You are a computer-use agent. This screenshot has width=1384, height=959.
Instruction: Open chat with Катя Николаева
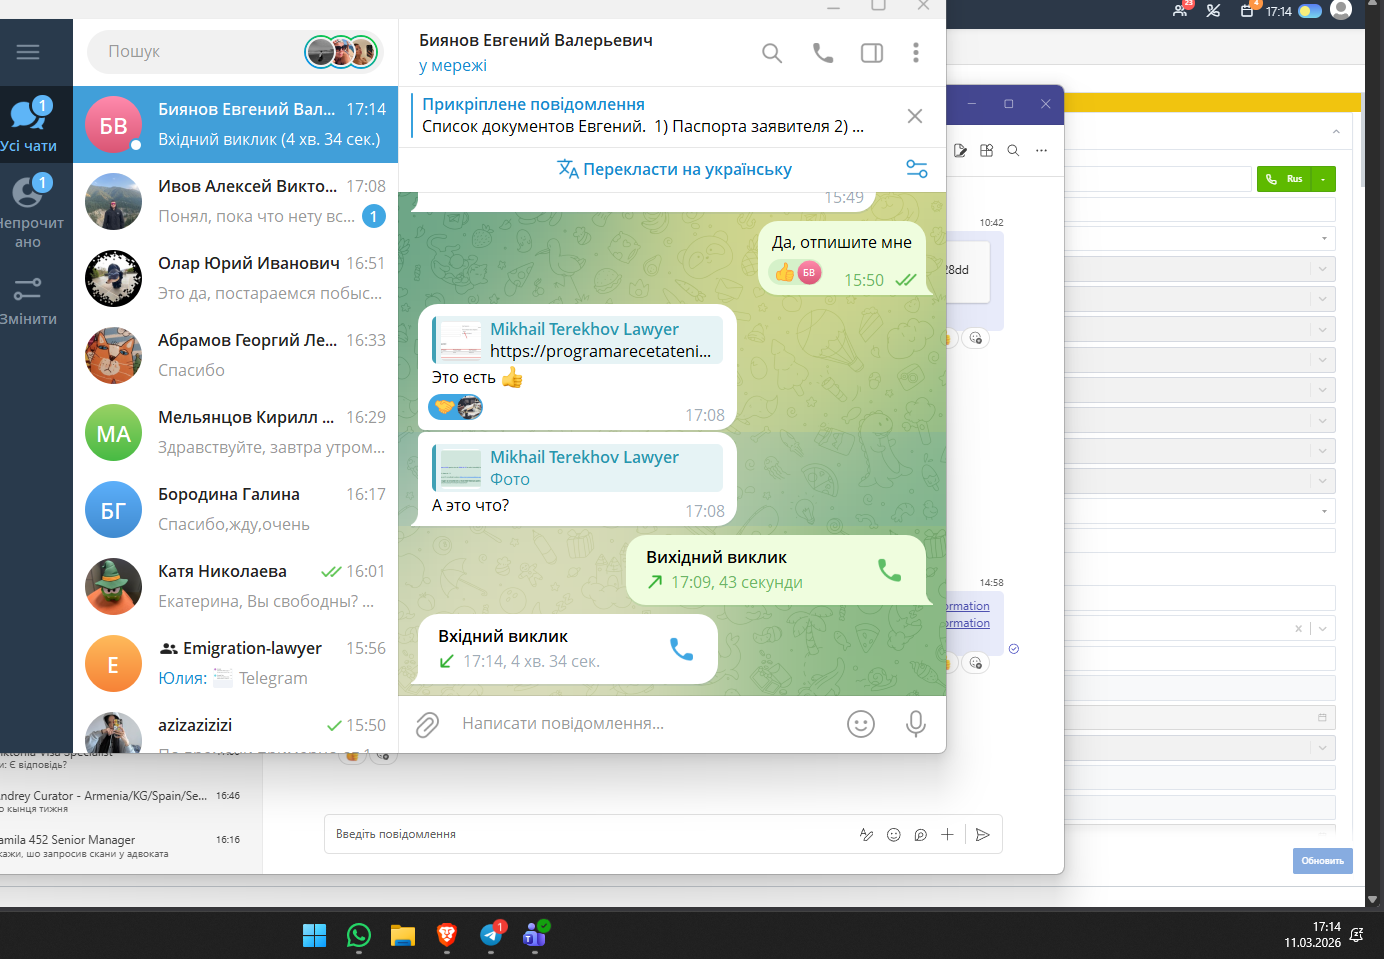coord(236,586)
